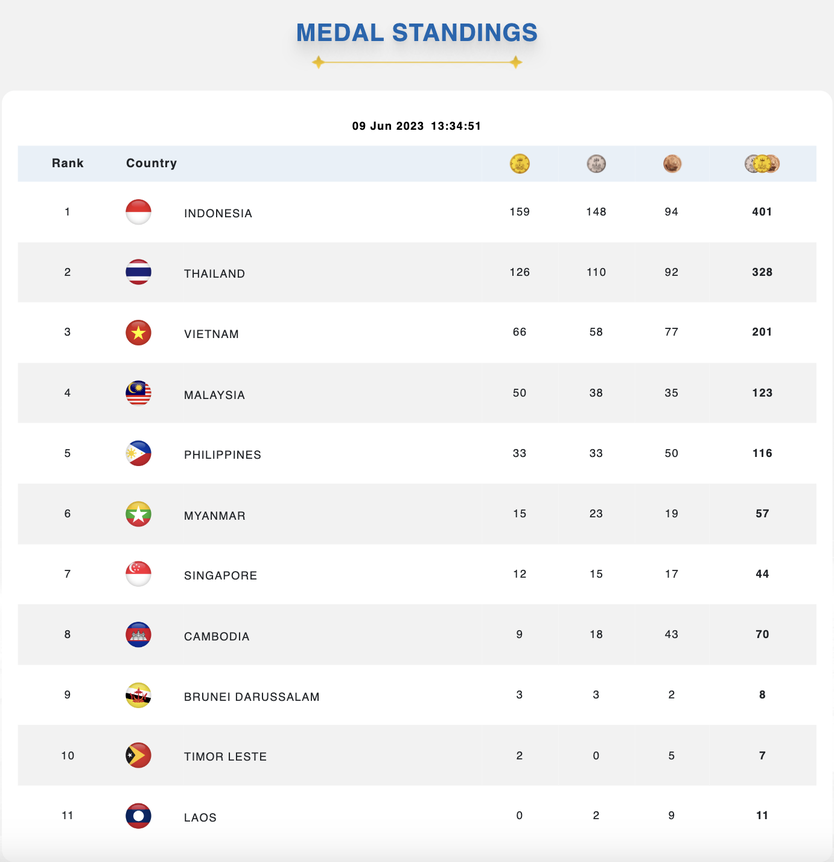Click the bronze medal column icon
834x862 pixels.
coord(672,164)
